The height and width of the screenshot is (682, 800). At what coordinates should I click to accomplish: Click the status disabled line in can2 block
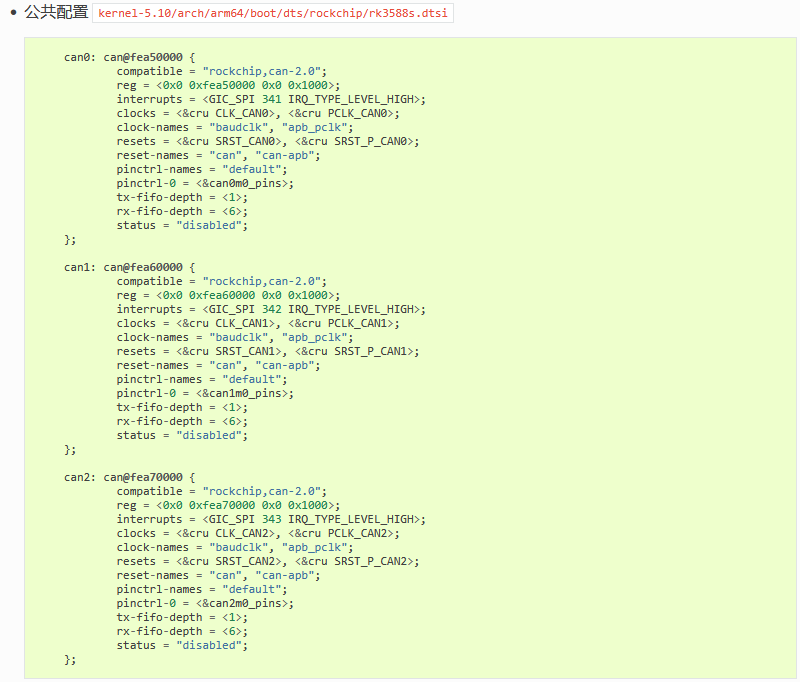(x=182, y=646)
